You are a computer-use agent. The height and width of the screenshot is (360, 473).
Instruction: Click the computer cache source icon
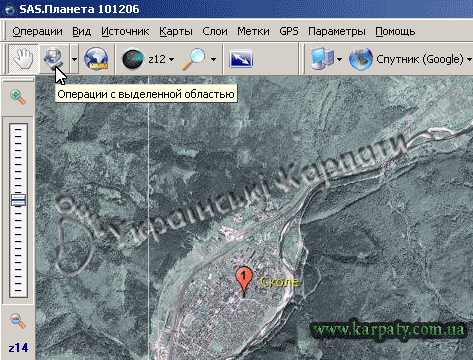click(322, 59)
